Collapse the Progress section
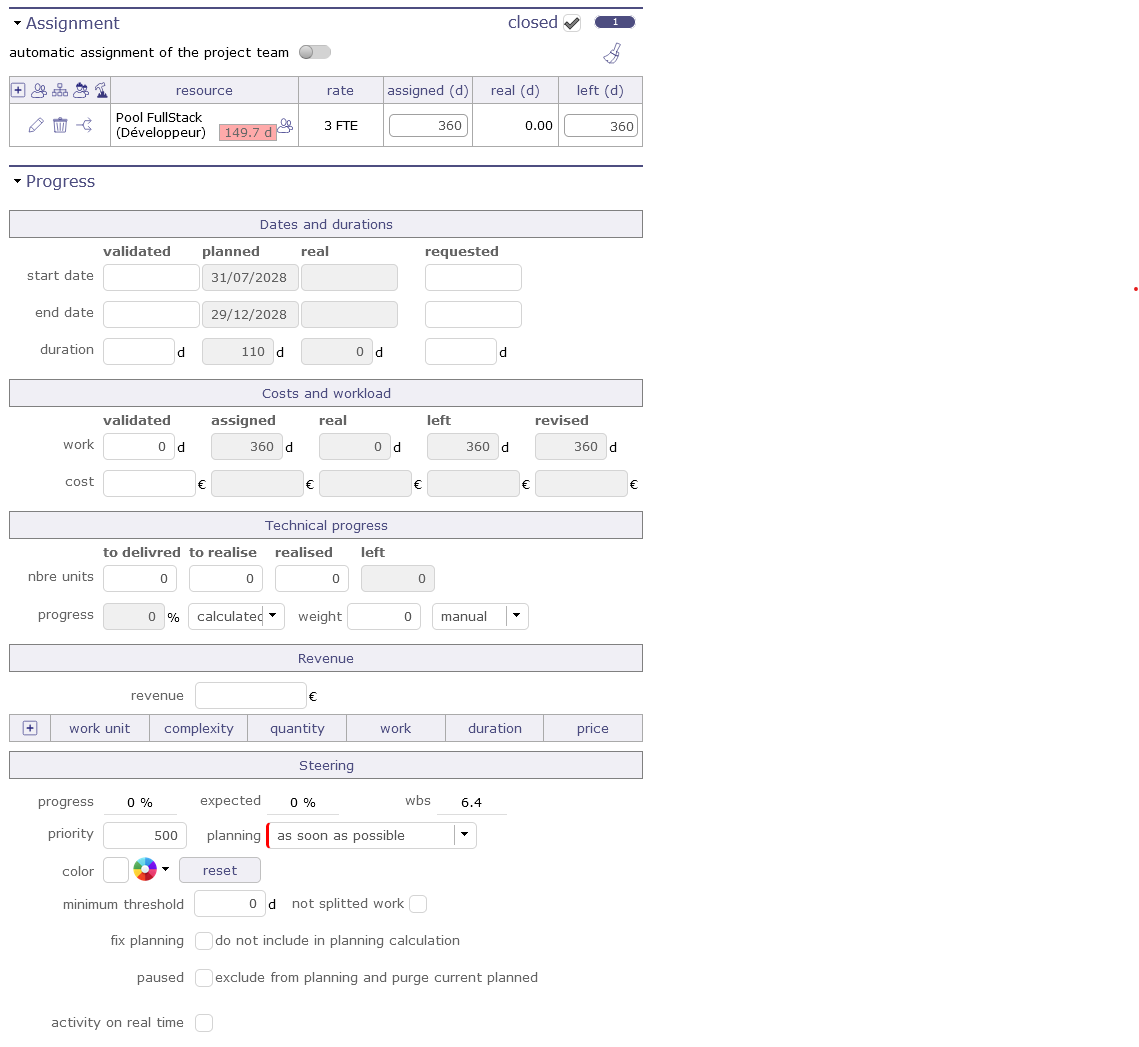The width and height of the screenshot is (1139, 1047). point(17,181)
